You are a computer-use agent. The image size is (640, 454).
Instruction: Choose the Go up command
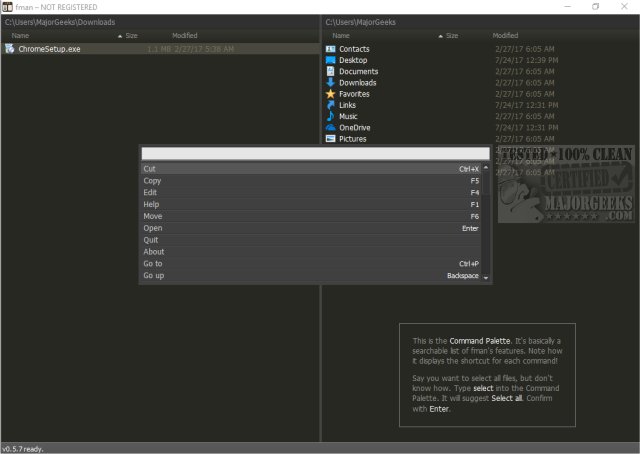tap(311, 276)
